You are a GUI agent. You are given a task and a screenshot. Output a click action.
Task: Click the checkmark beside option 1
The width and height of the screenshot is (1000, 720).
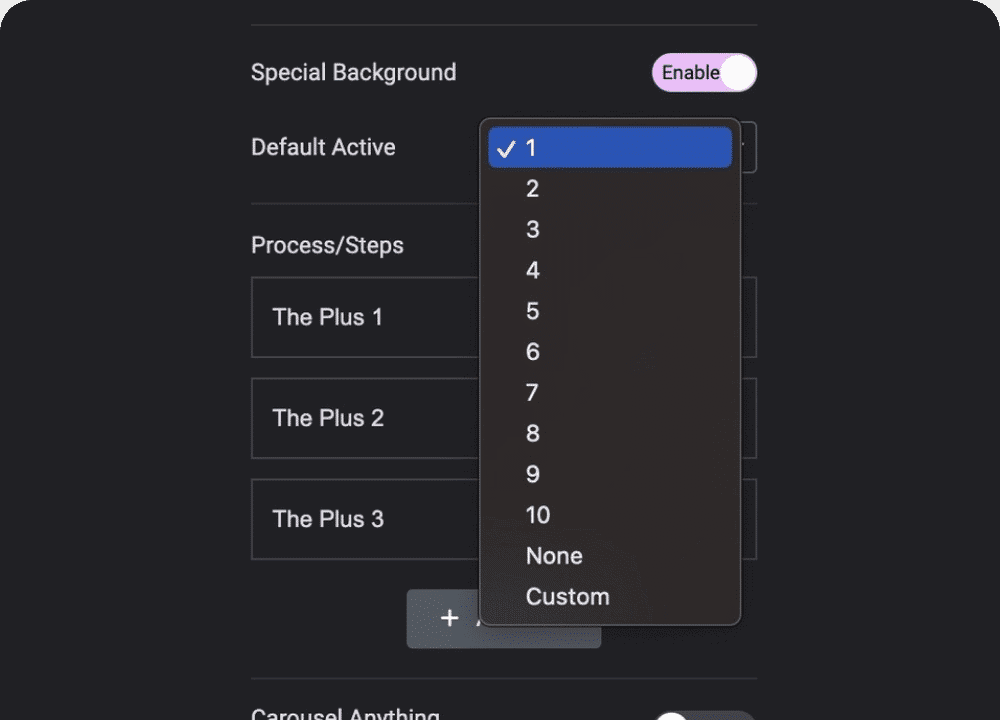507,149
